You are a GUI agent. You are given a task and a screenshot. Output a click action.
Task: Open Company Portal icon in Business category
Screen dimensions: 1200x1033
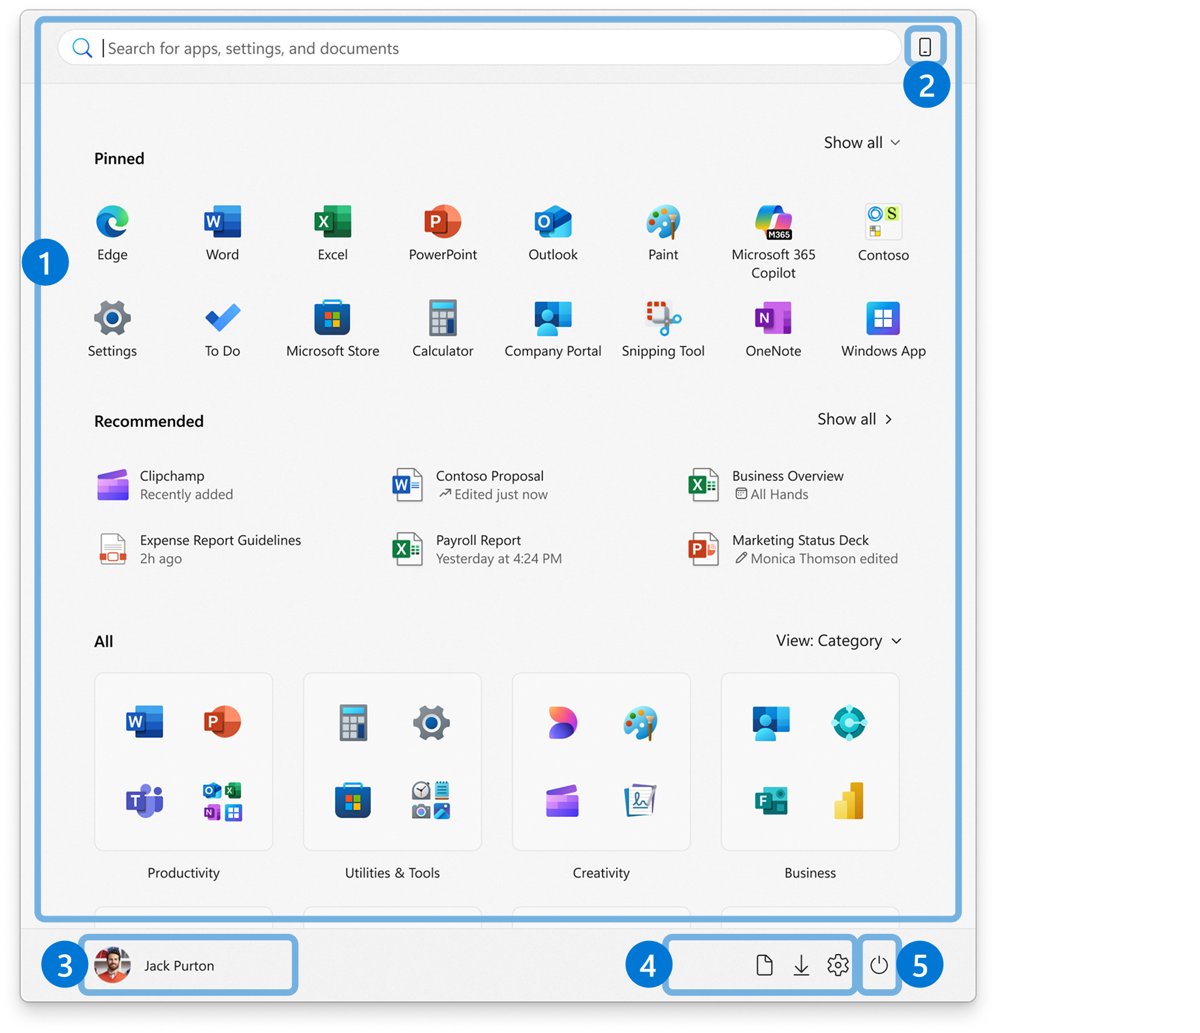point(771,721)
